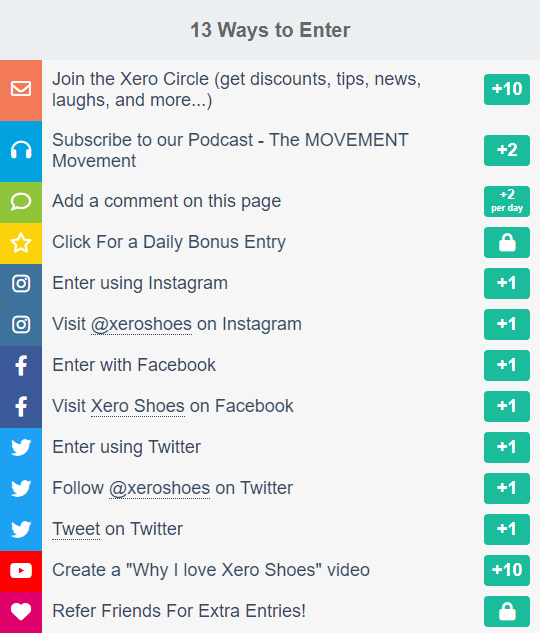Click the pink heart refer friends icon
Viewport: 540px width, 633px height.
21,612
